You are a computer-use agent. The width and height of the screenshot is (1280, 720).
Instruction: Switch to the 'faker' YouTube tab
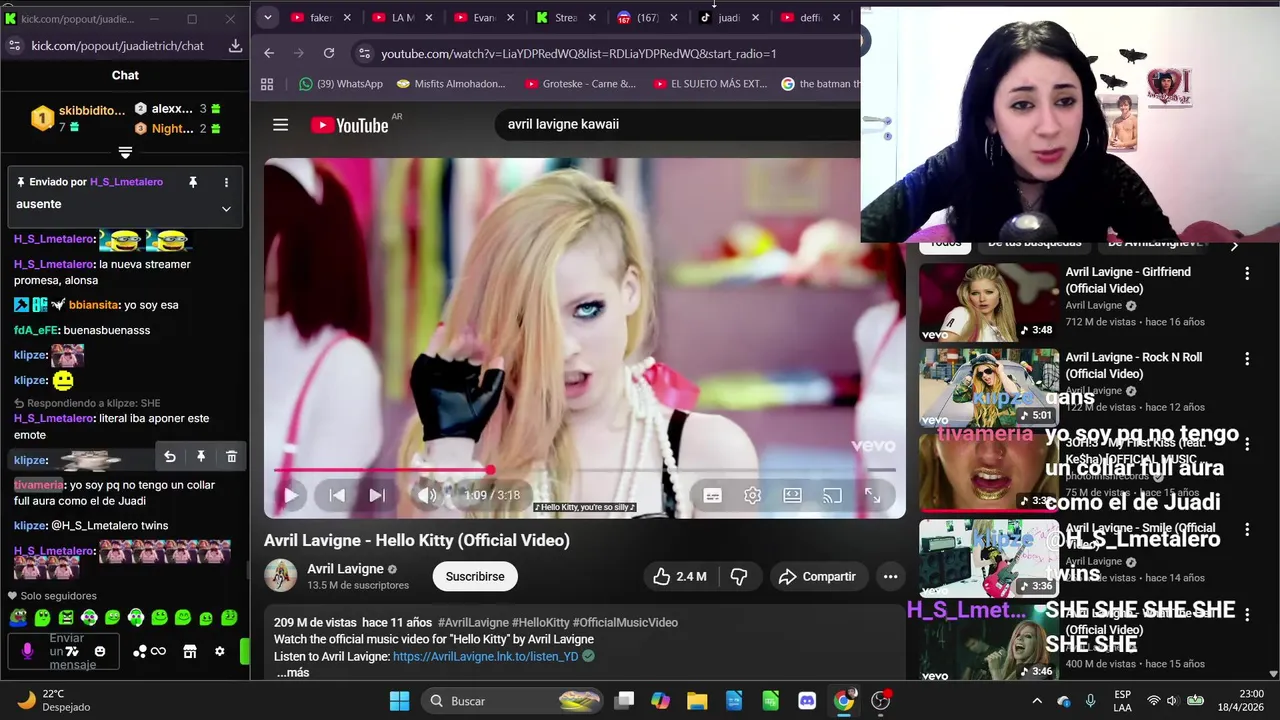click(x=320, y=17)
